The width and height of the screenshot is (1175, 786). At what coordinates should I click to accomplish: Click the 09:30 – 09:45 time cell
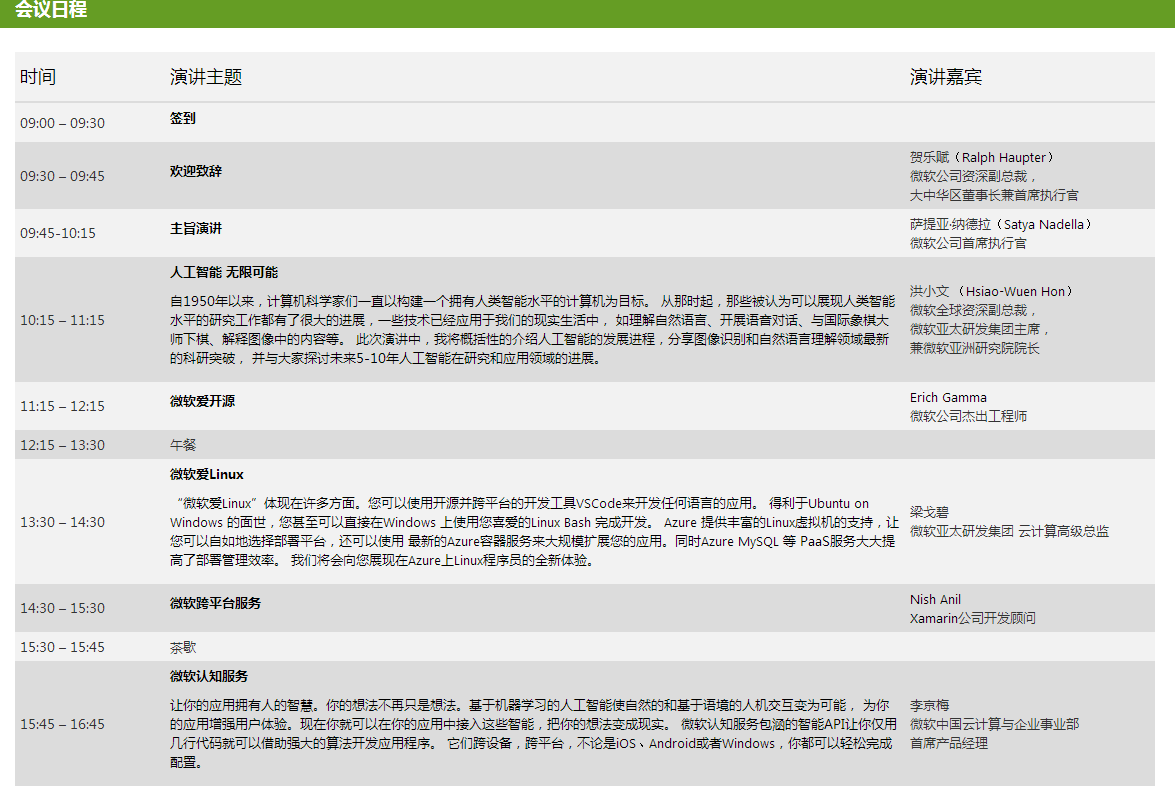click(x=62, y=176)
